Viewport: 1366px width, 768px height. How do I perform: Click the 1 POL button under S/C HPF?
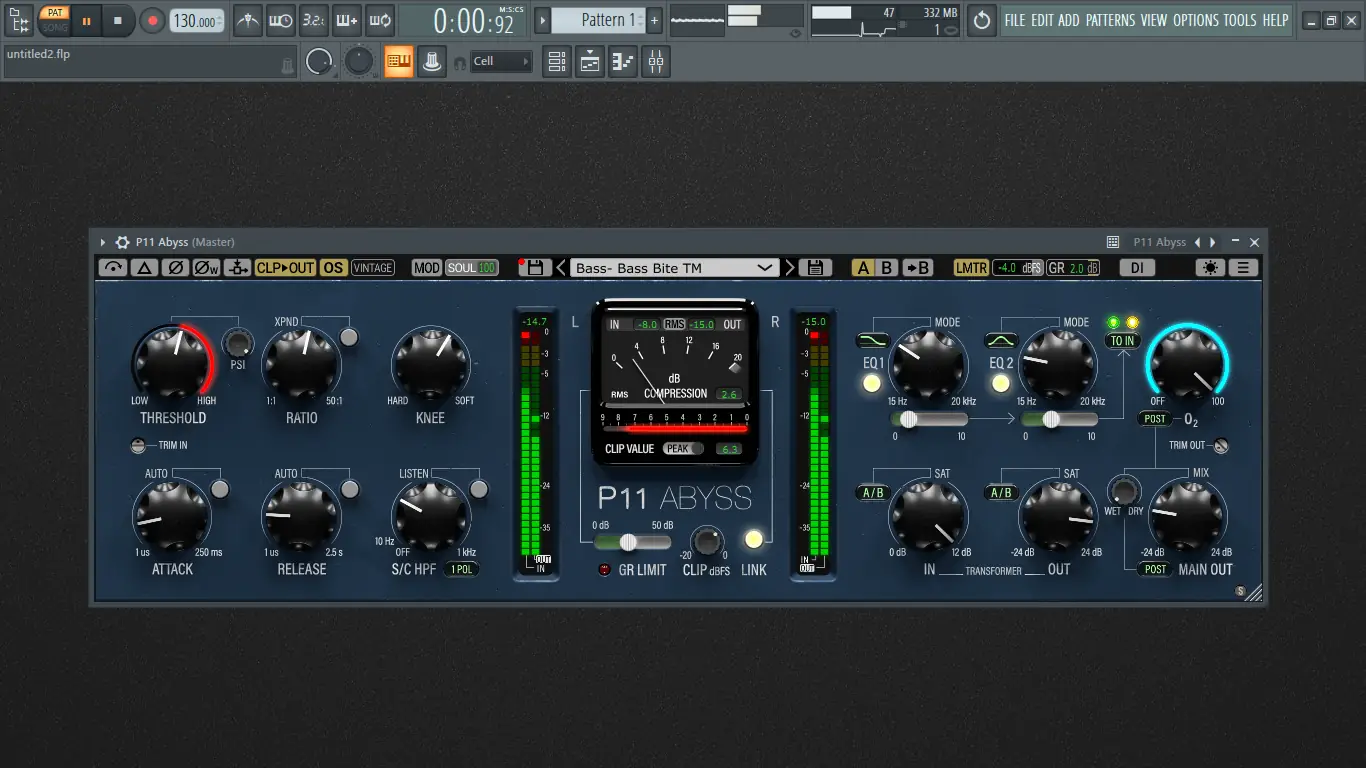461,569
